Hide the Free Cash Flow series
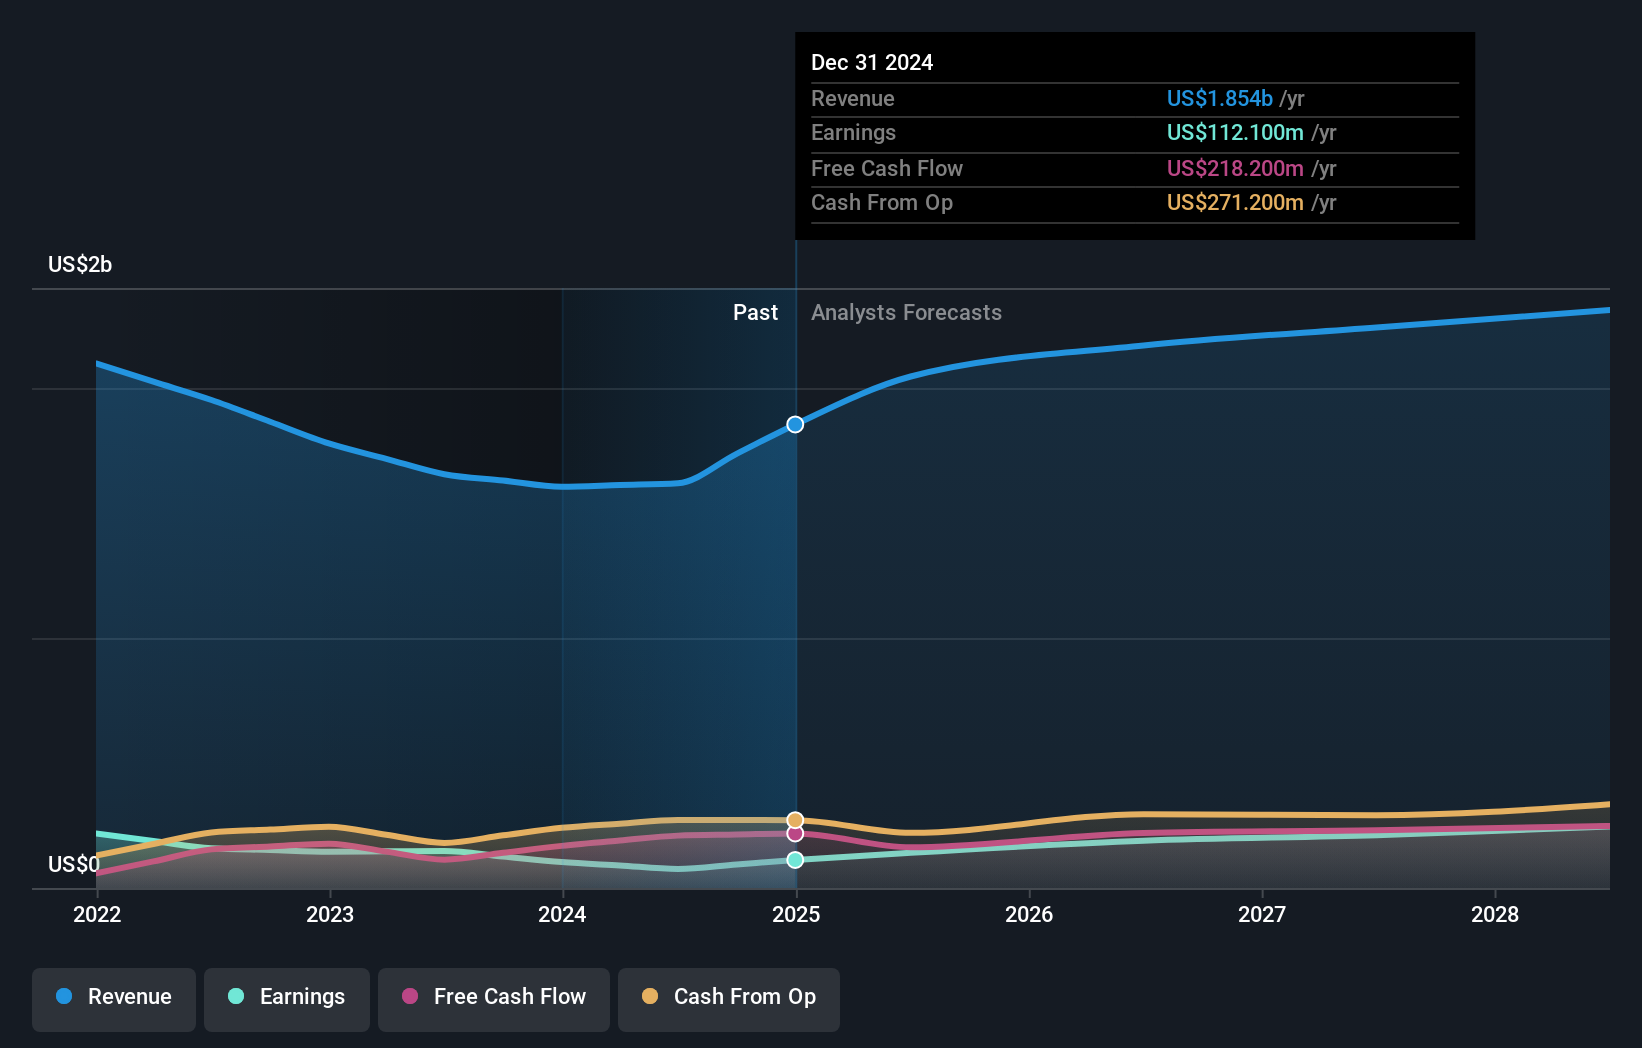 click(x=494, y=997)
